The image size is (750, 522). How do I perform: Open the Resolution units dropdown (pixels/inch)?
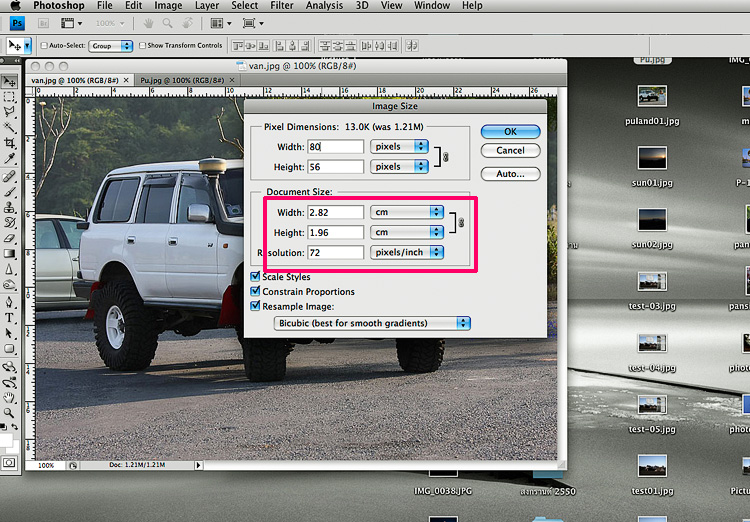point(406,253)
